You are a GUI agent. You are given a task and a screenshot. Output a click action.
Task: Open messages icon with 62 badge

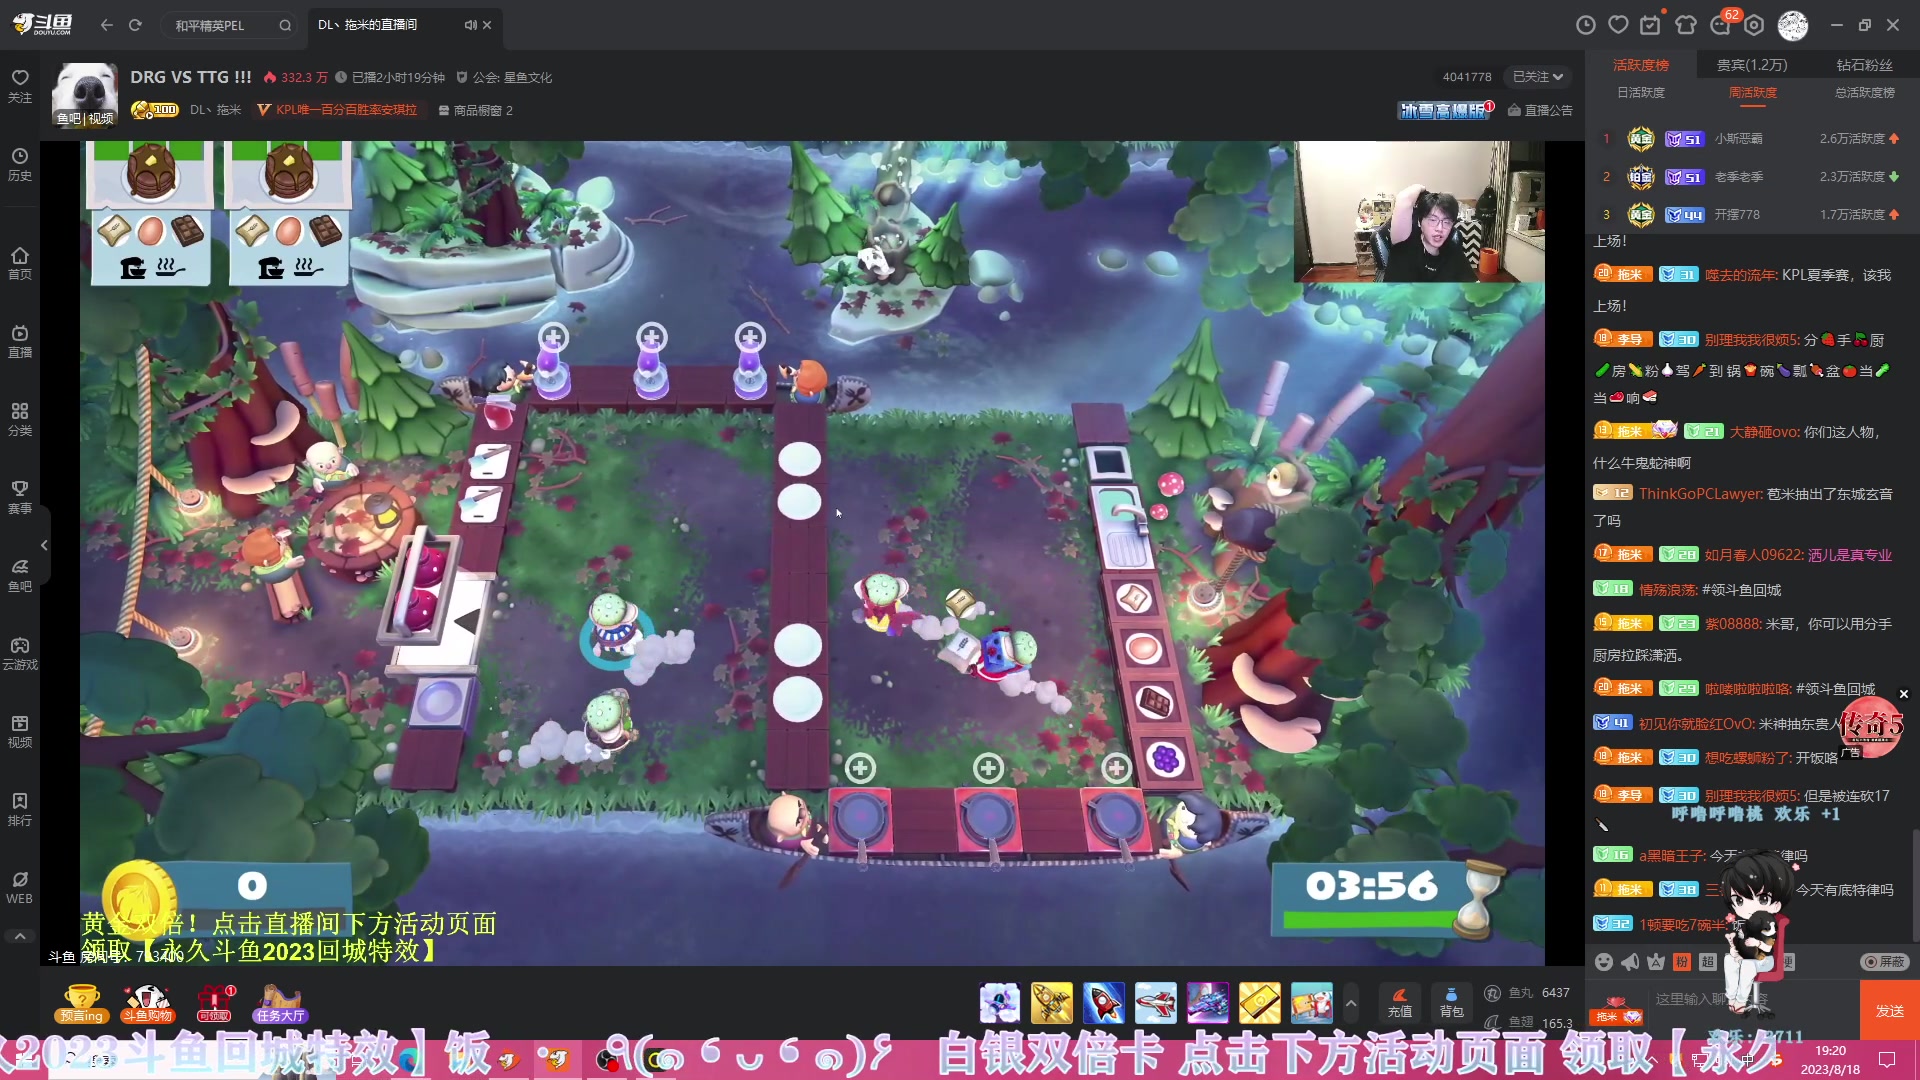coord(1721,25)
